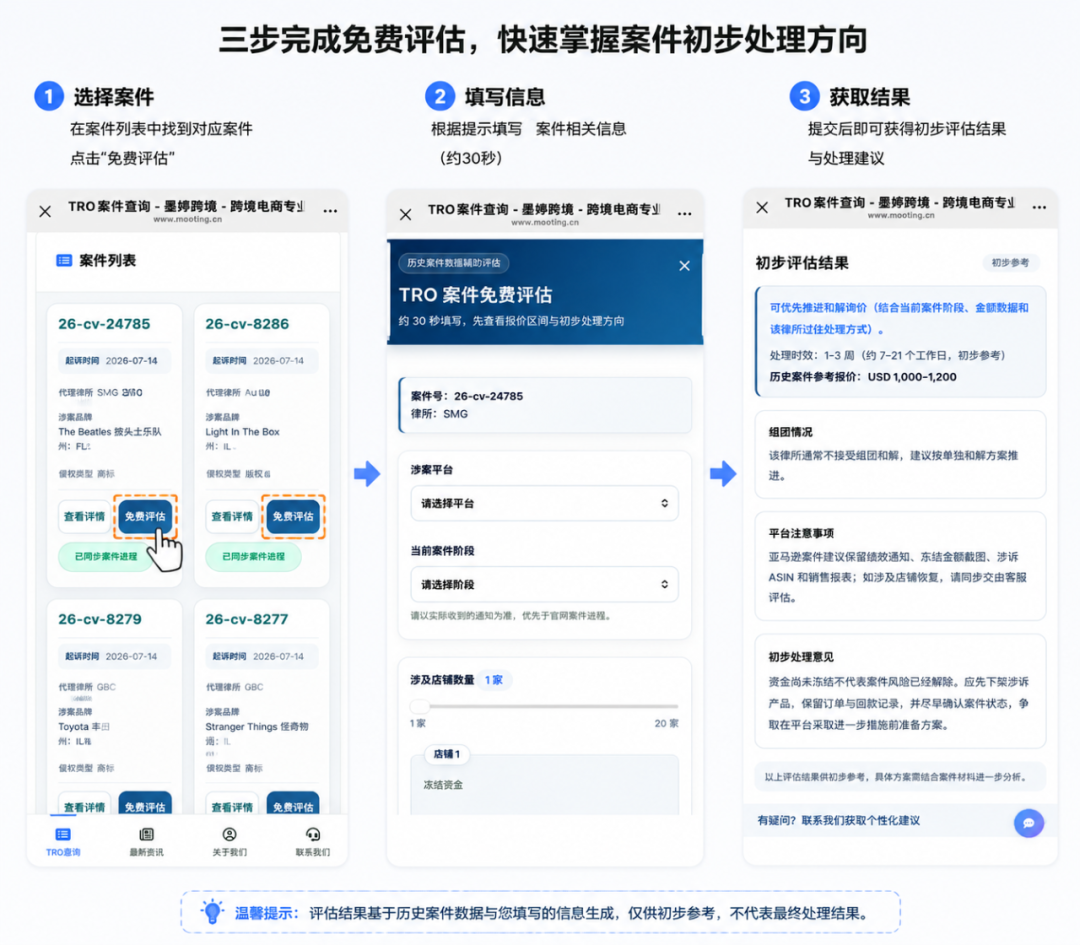
Task: Click 案件号：26-cv-24785 in form
Action: coord(467,396)
